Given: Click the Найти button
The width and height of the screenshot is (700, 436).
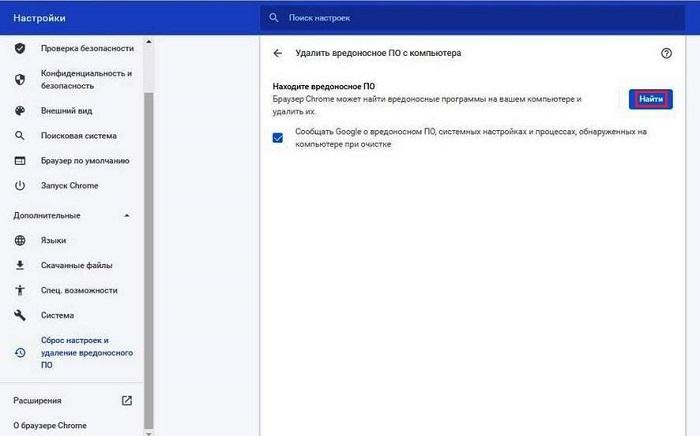Looking at the screenshot, I should (650, 99).
